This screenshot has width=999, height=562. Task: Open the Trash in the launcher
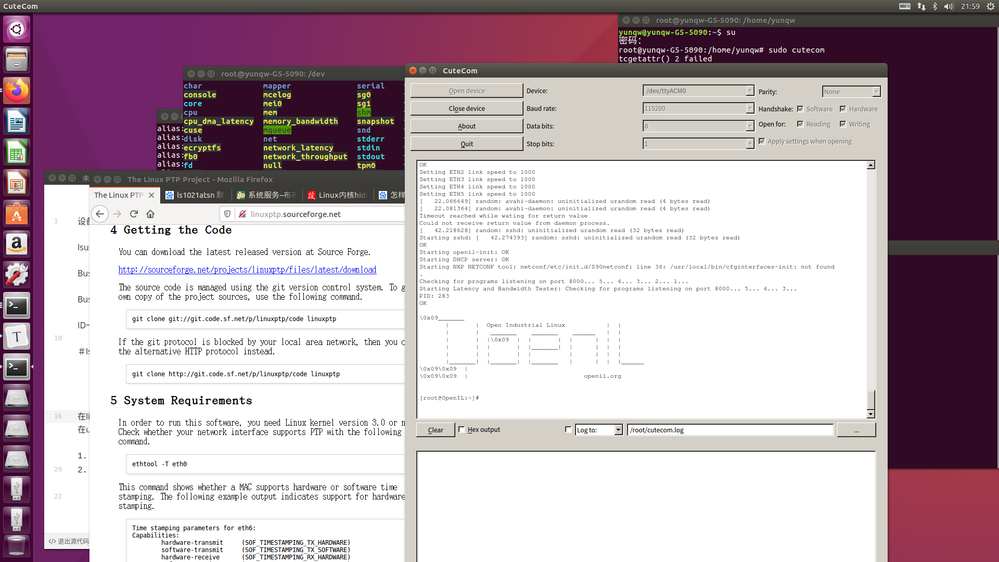pos(17,547)
